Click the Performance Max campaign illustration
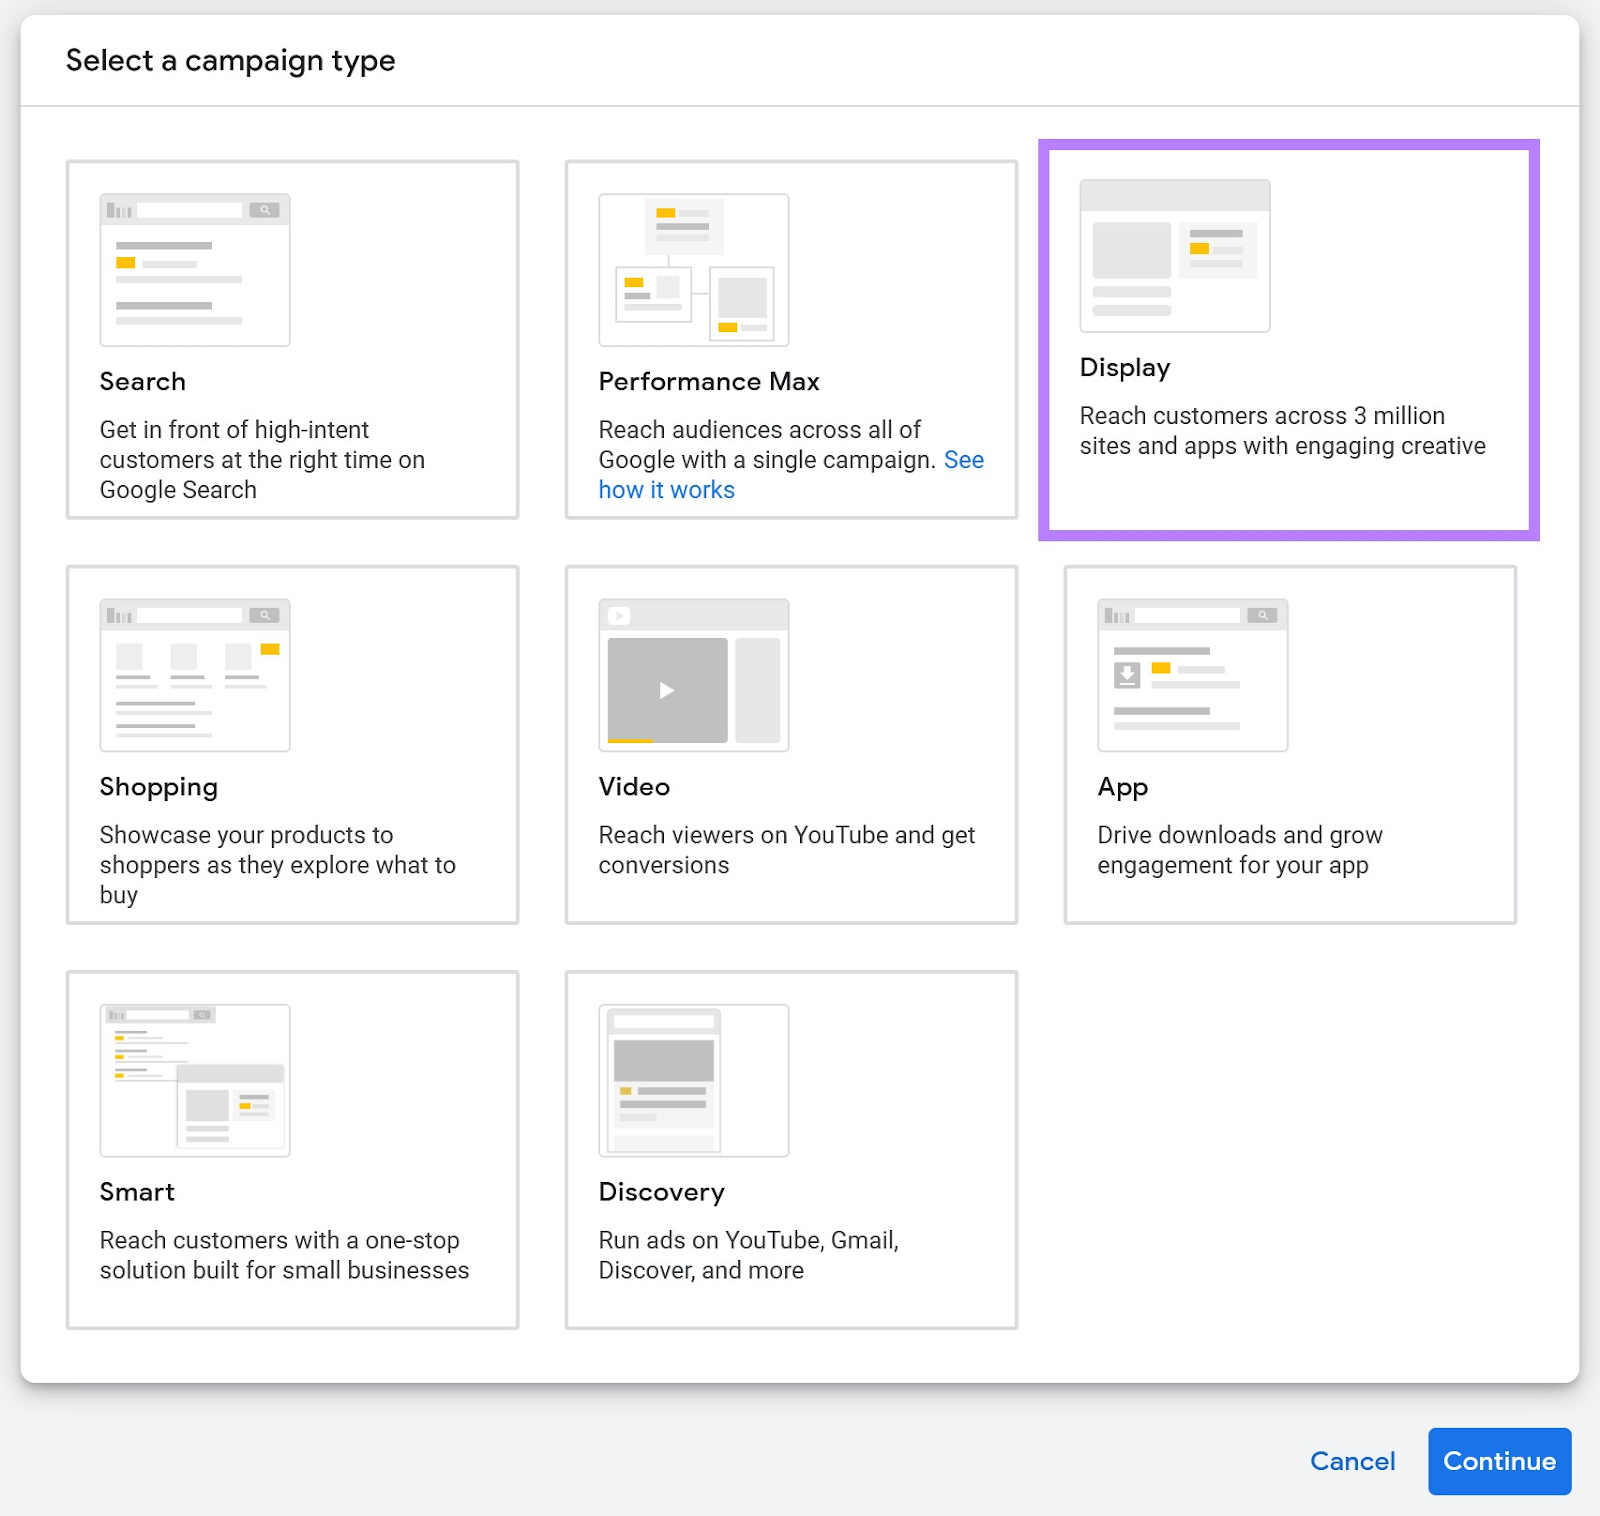 point(693,270)
